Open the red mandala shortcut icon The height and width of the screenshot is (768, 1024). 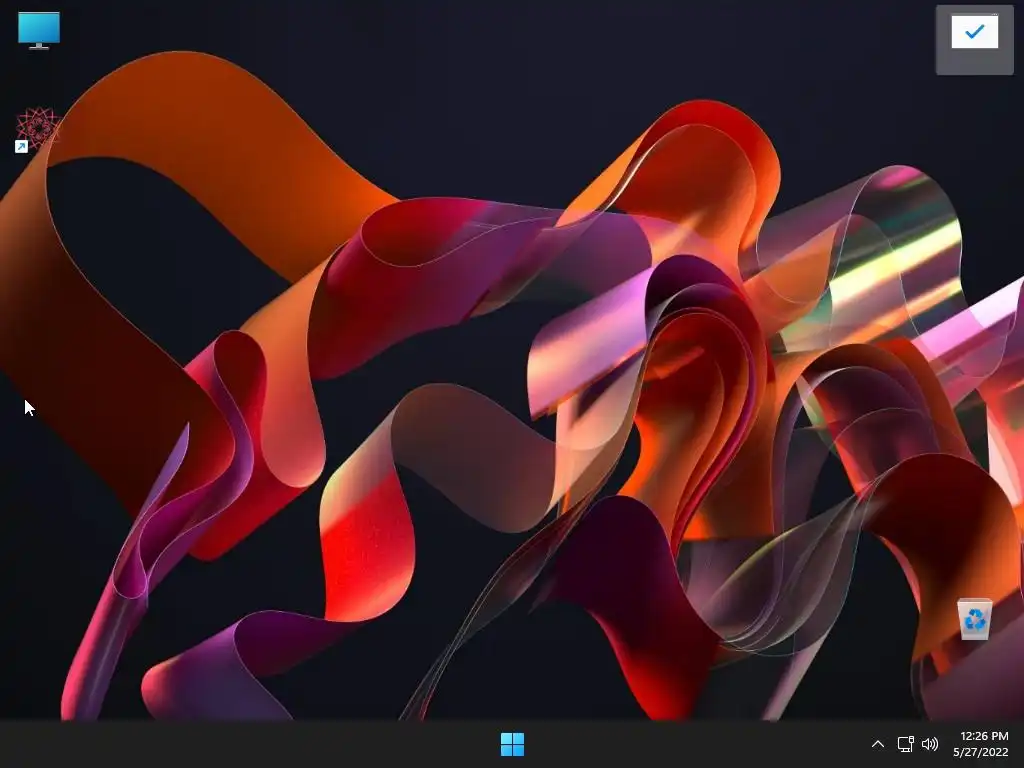[x=38, y=130]
